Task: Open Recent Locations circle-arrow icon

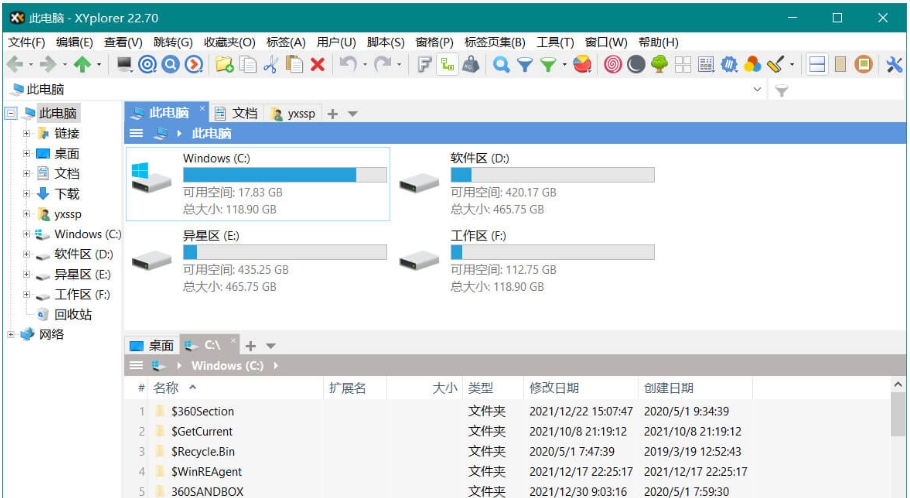Action: (194, 64)
